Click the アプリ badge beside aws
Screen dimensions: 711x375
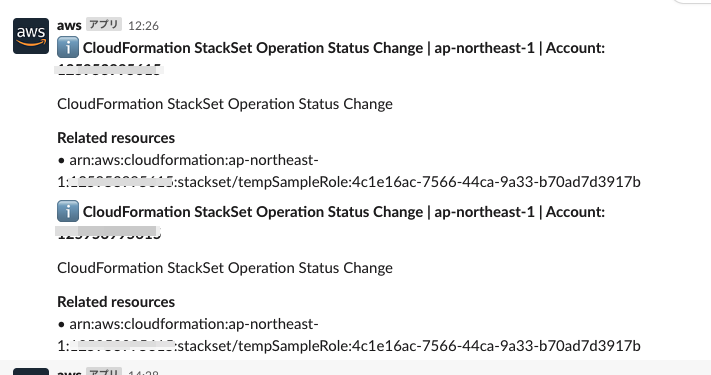click(x=104, y=24)
